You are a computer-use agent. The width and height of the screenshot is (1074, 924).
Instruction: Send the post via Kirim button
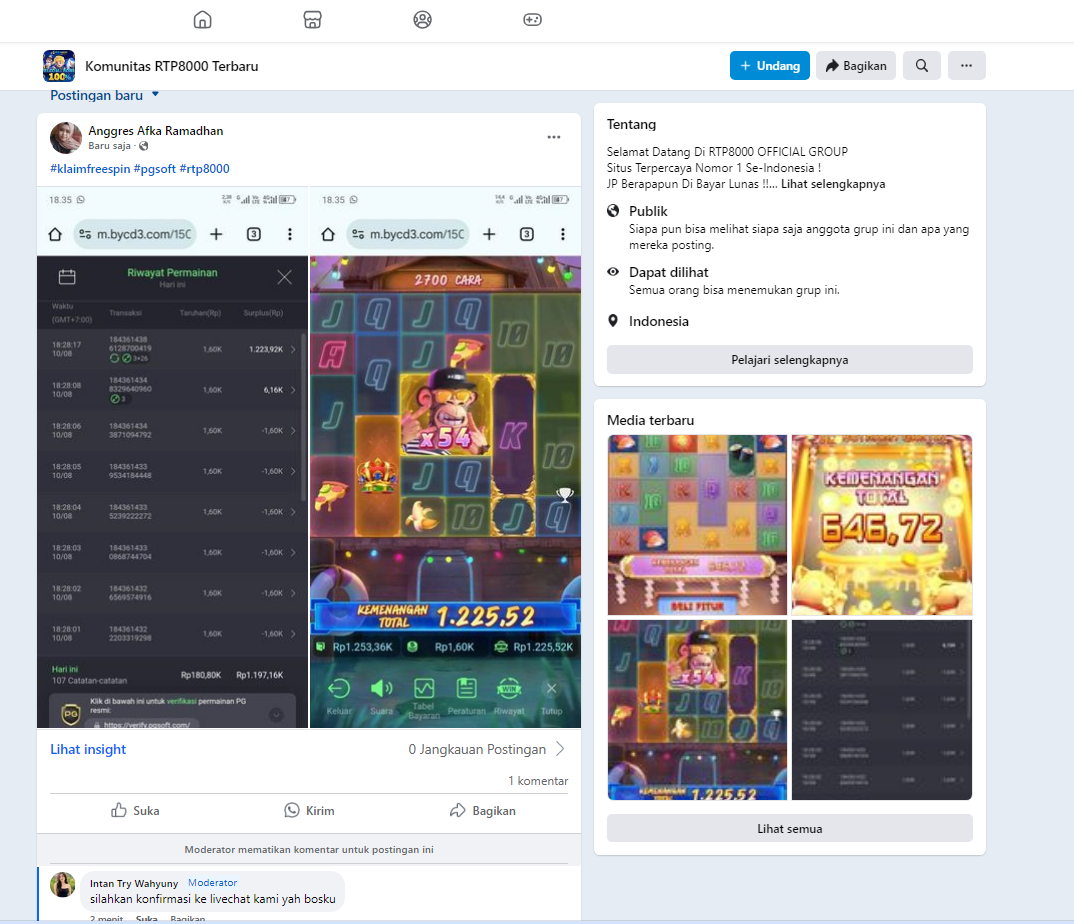point(309,810)
